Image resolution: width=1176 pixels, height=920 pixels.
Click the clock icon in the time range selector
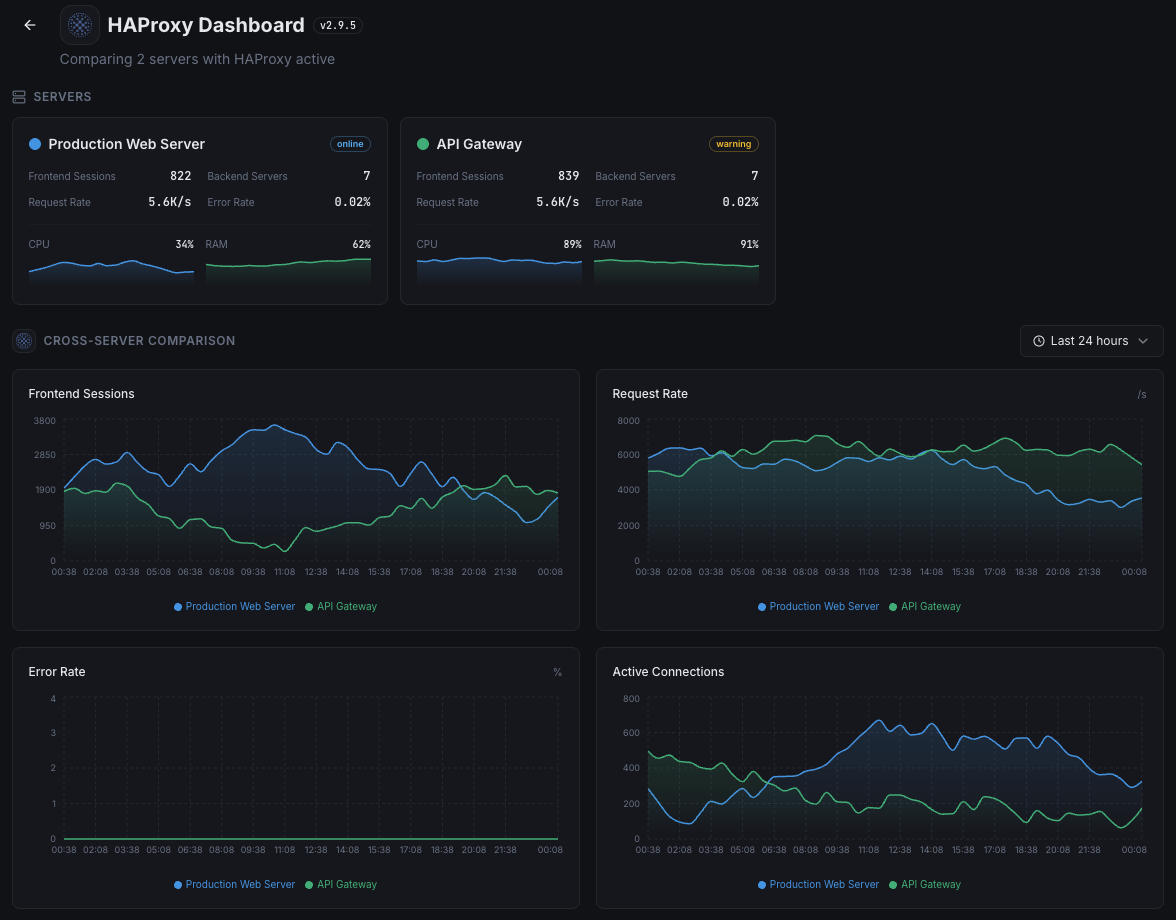coord(1037,340)
